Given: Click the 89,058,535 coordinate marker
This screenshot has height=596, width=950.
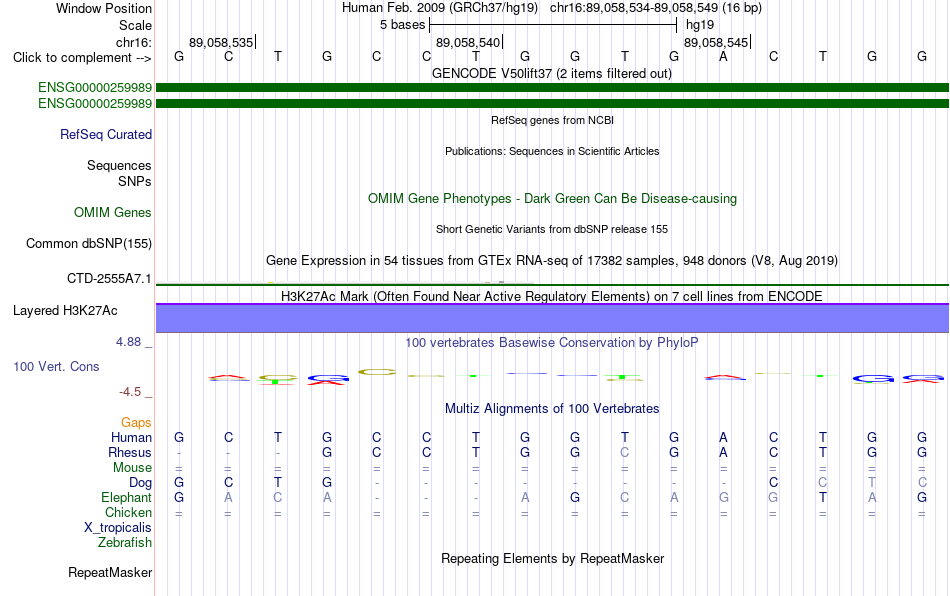Looking at the screenshot, I should (221, 42).
